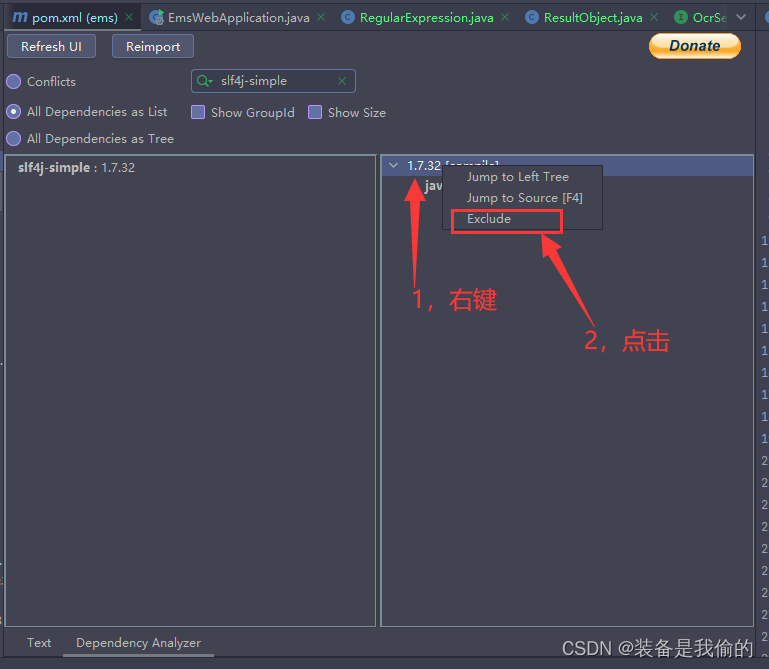Click the Reimport button
Screen dimensions: 769x669
[x=153, y=47]
